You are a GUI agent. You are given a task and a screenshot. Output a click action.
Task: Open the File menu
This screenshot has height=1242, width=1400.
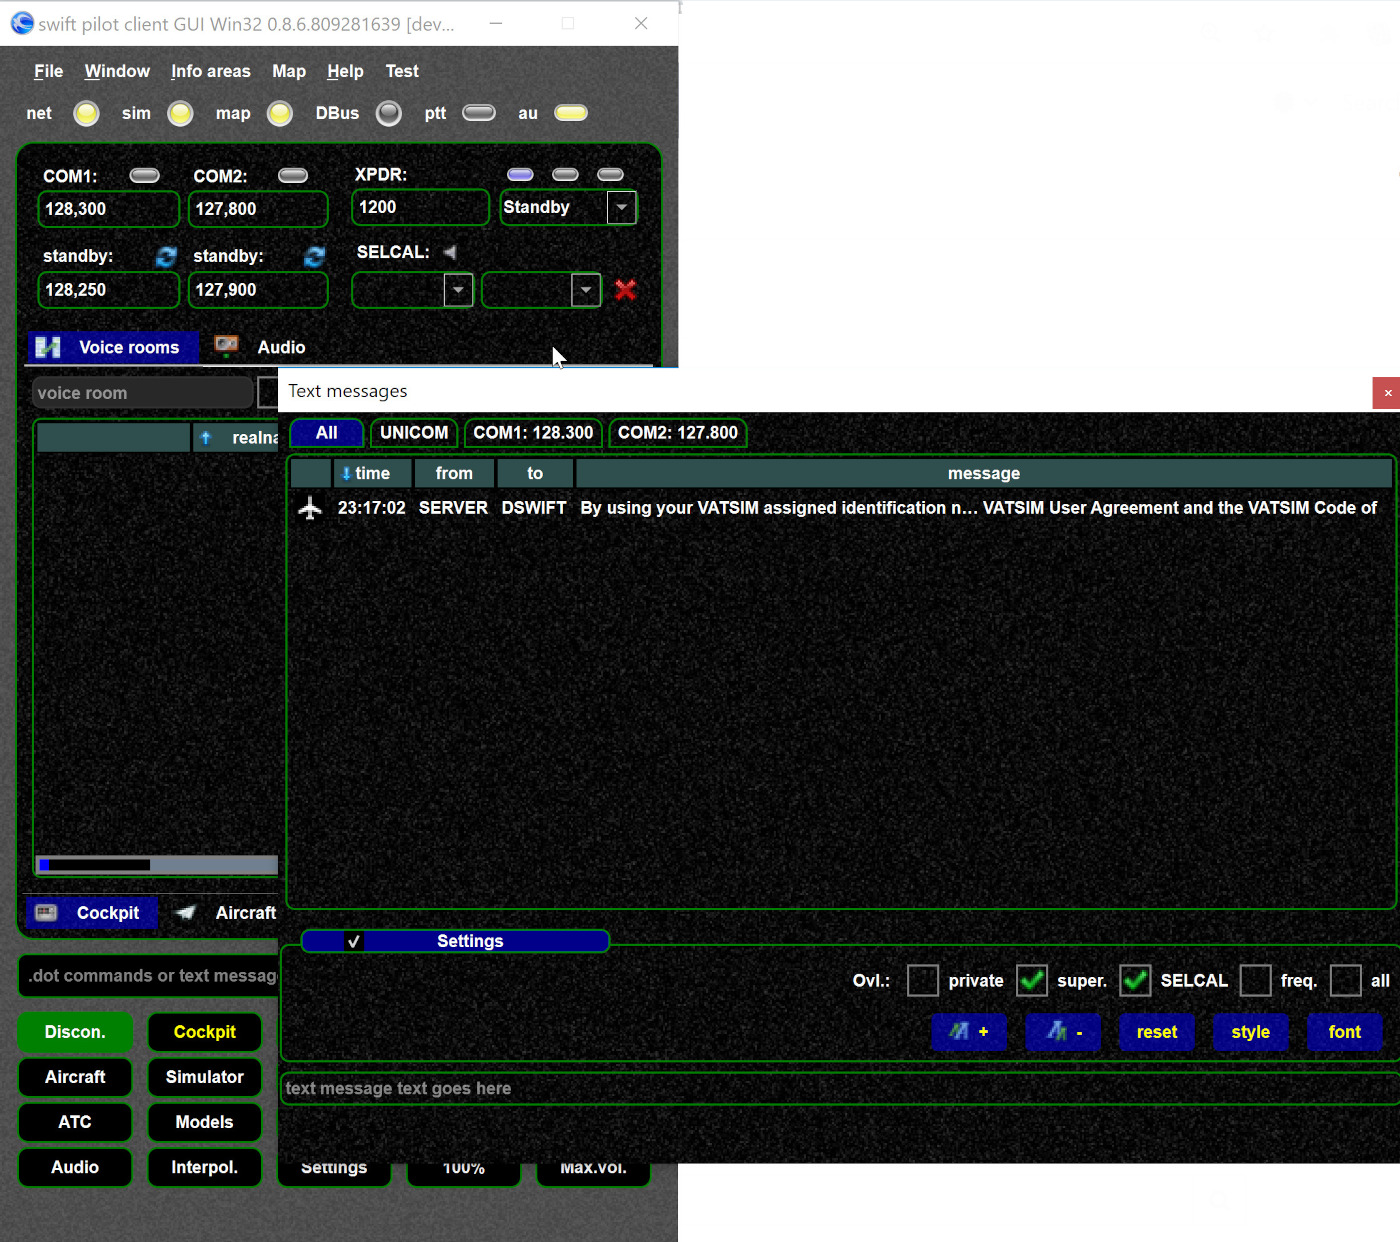pos(48,71)
